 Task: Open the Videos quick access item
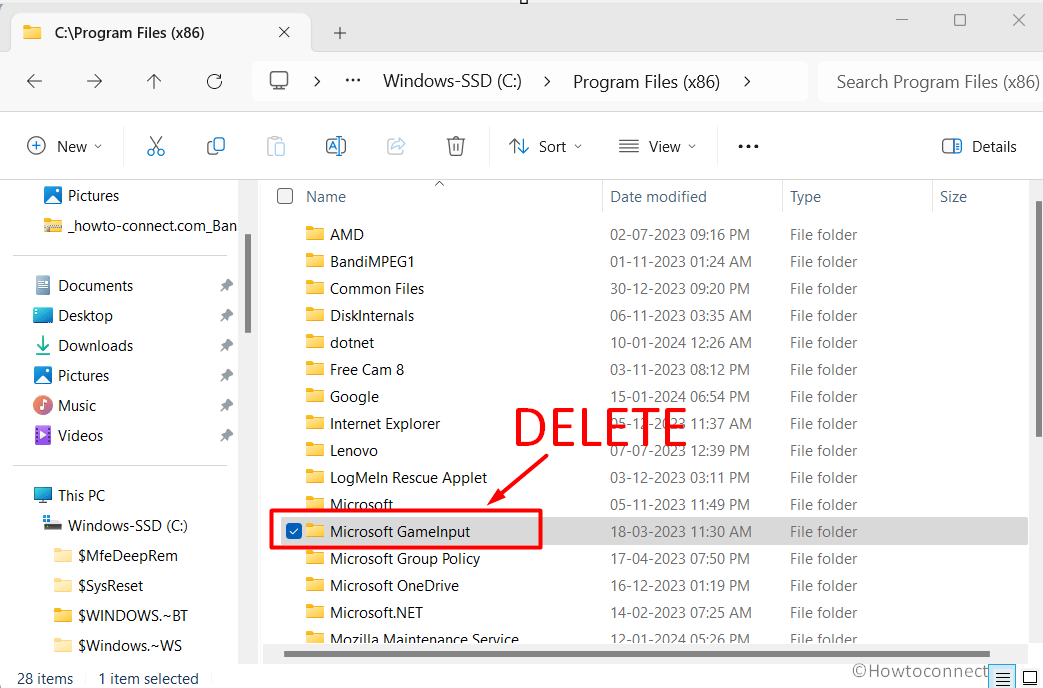pyautogui.click(x=80, y=436)
